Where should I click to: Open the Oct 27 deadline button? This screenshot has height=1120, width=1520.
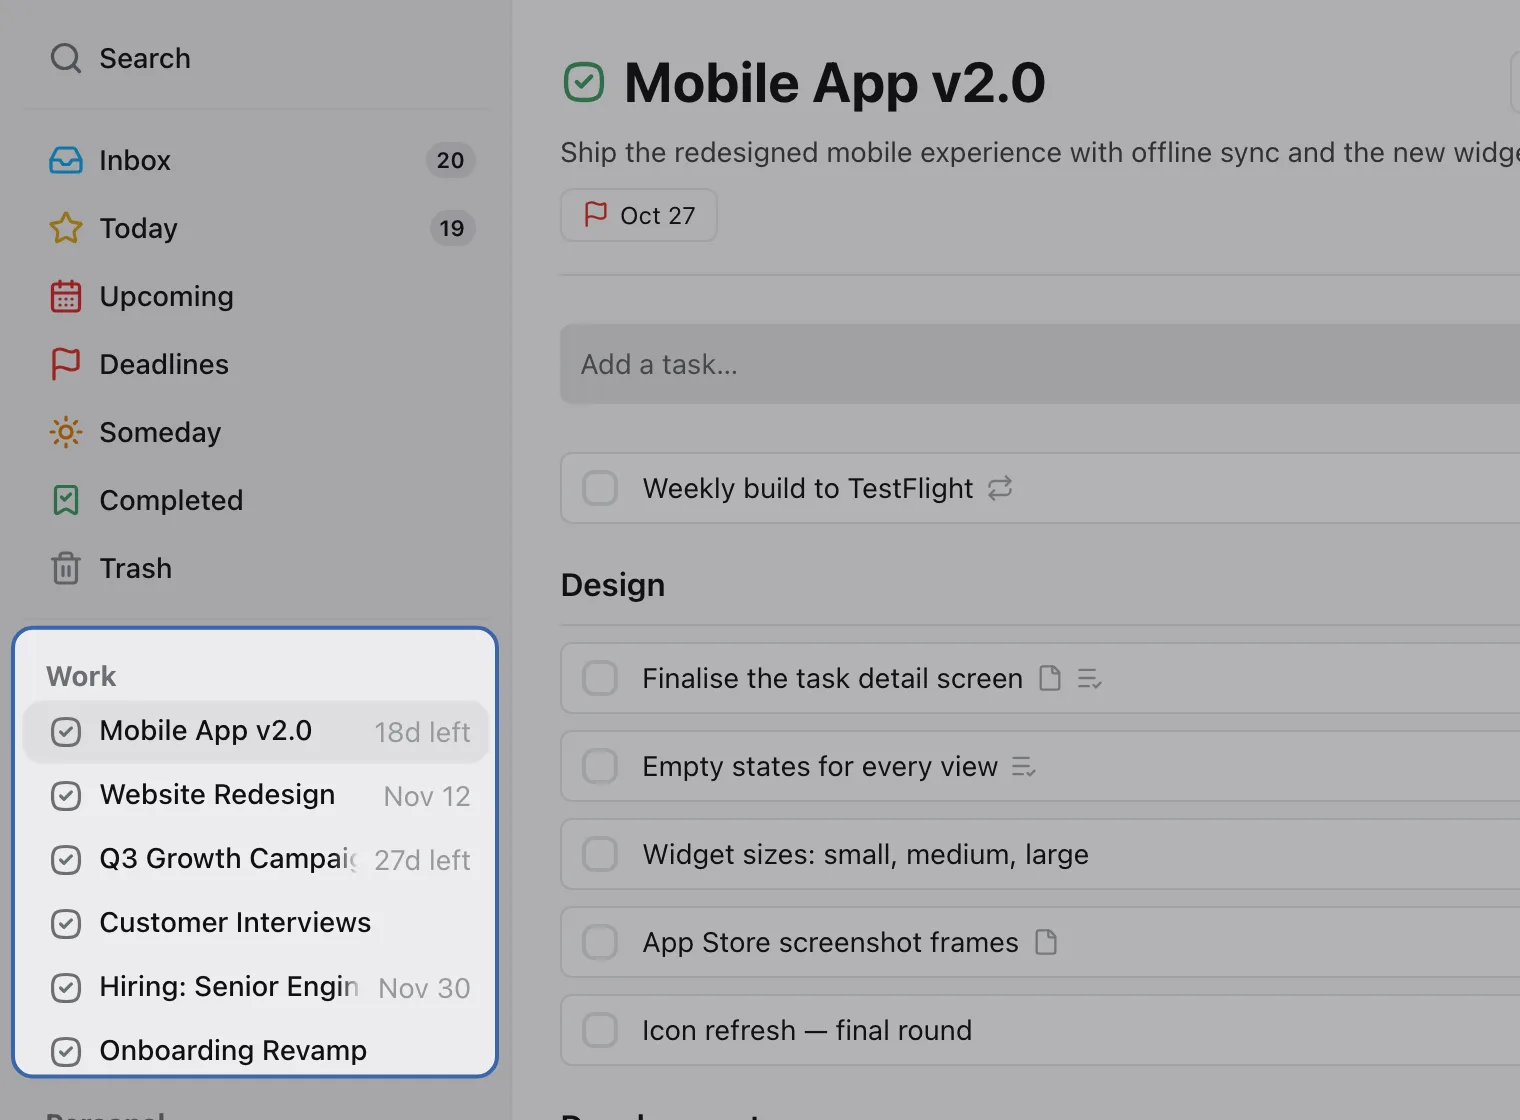pyautogui.click(x=639, y=215)
